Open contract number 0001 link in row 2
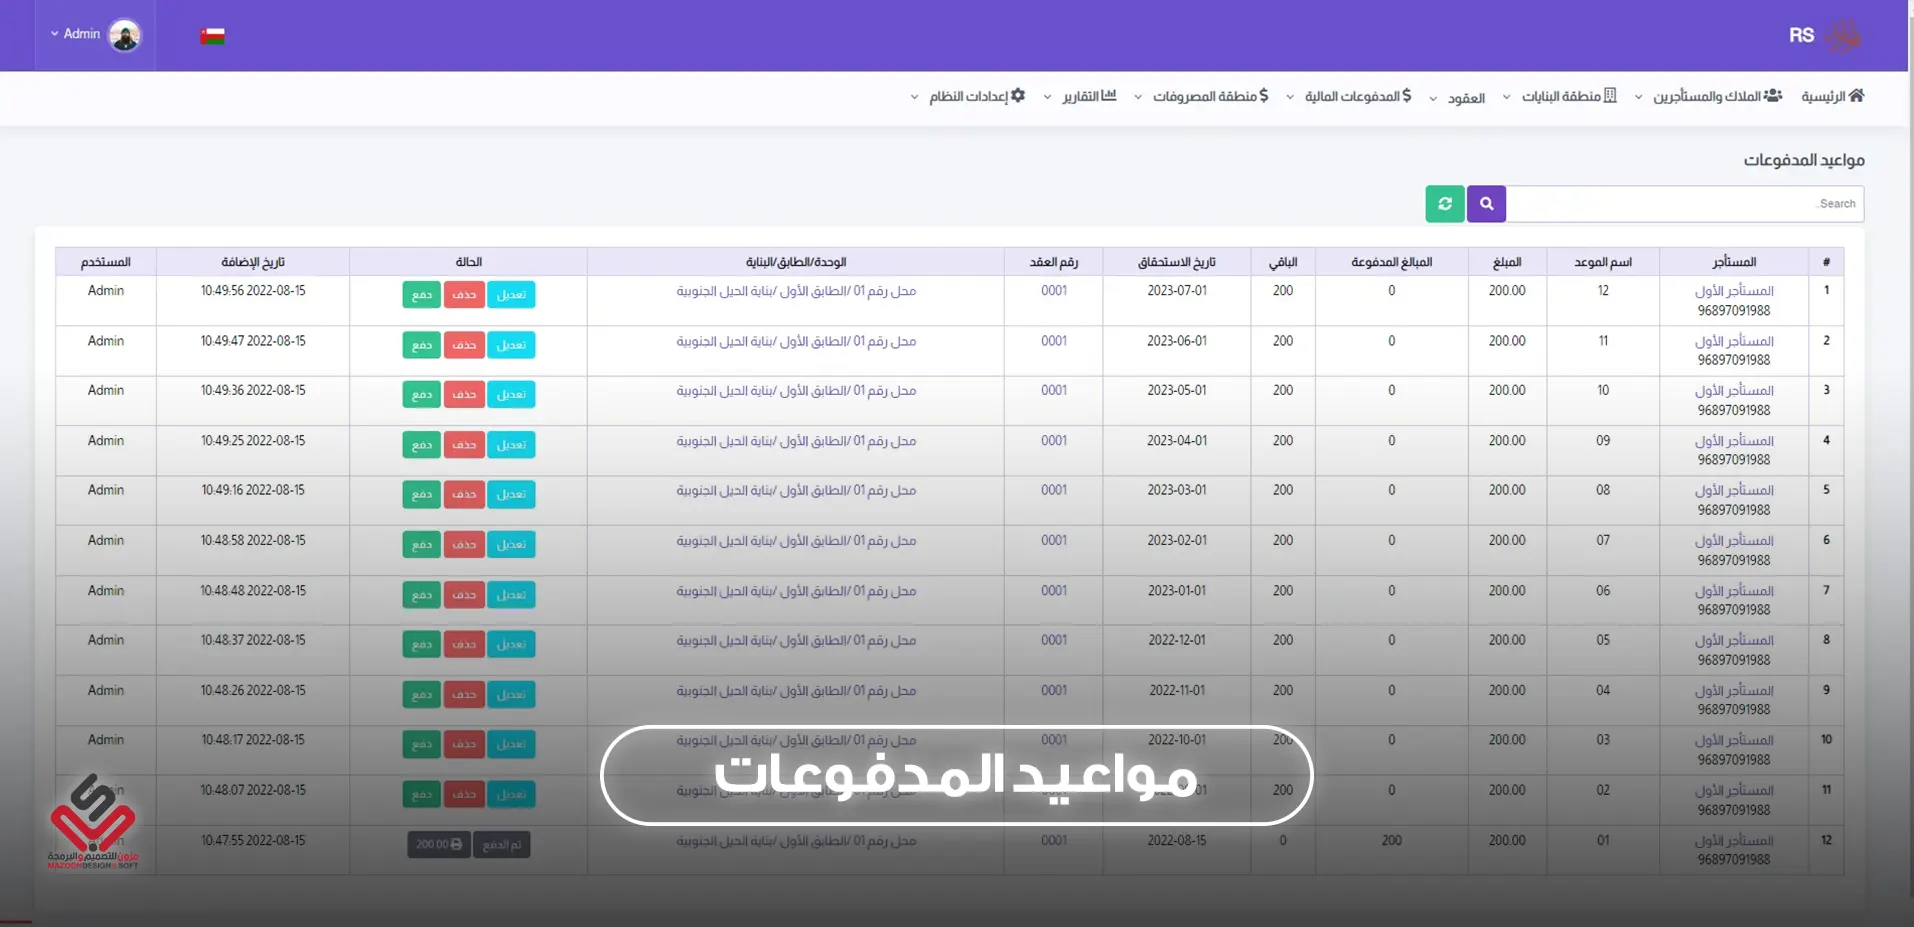Viewport: 1914px width, 927px height. click(1054, 341)
